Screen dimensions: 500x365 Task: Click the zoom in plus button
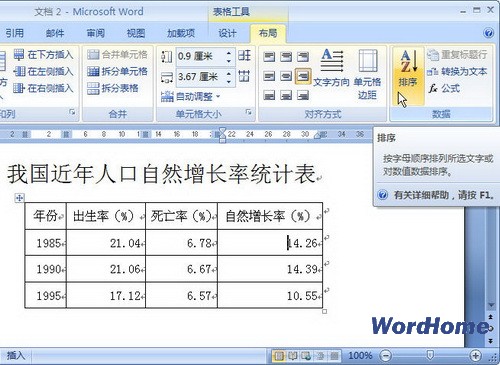[x=475, y=356]
